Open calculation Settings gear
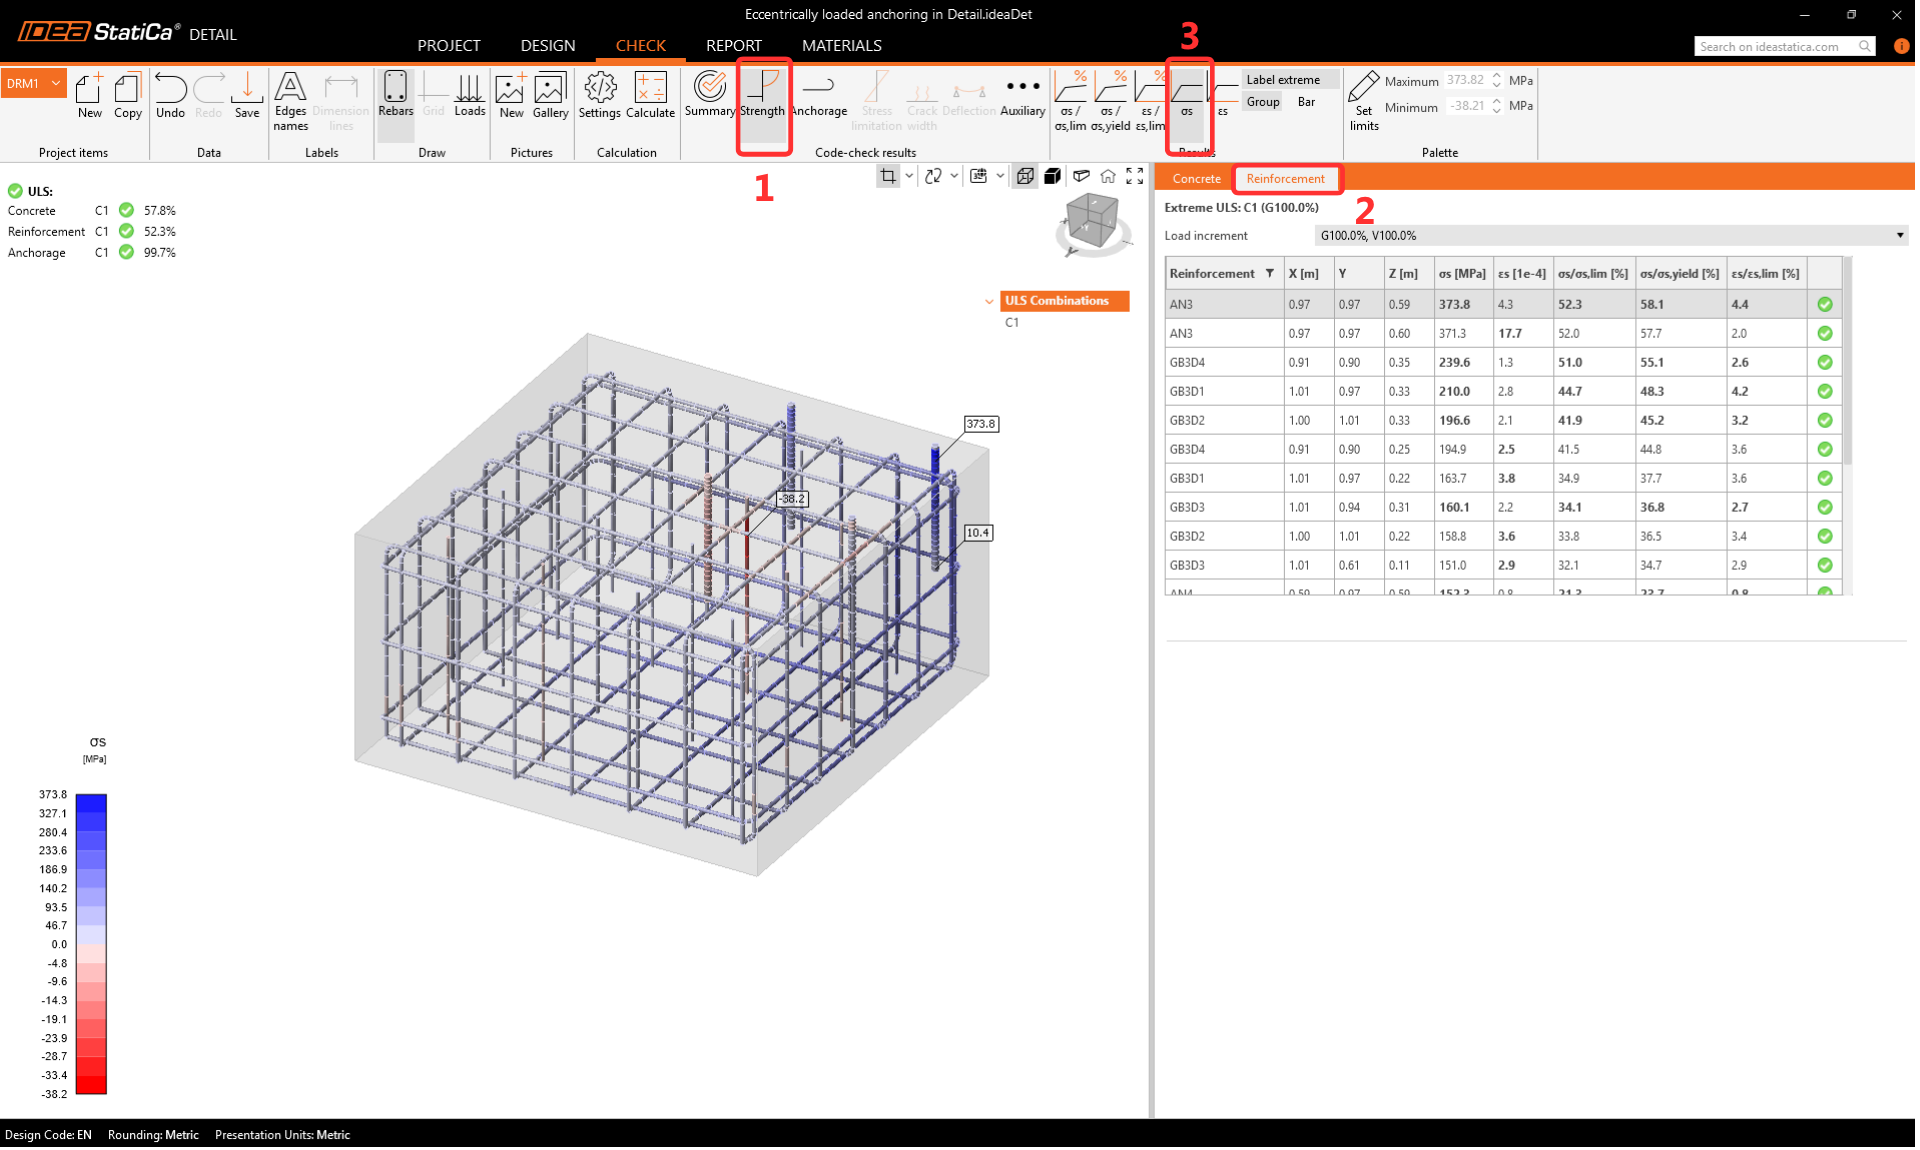 pyautogui.click(x=599, y=95)
